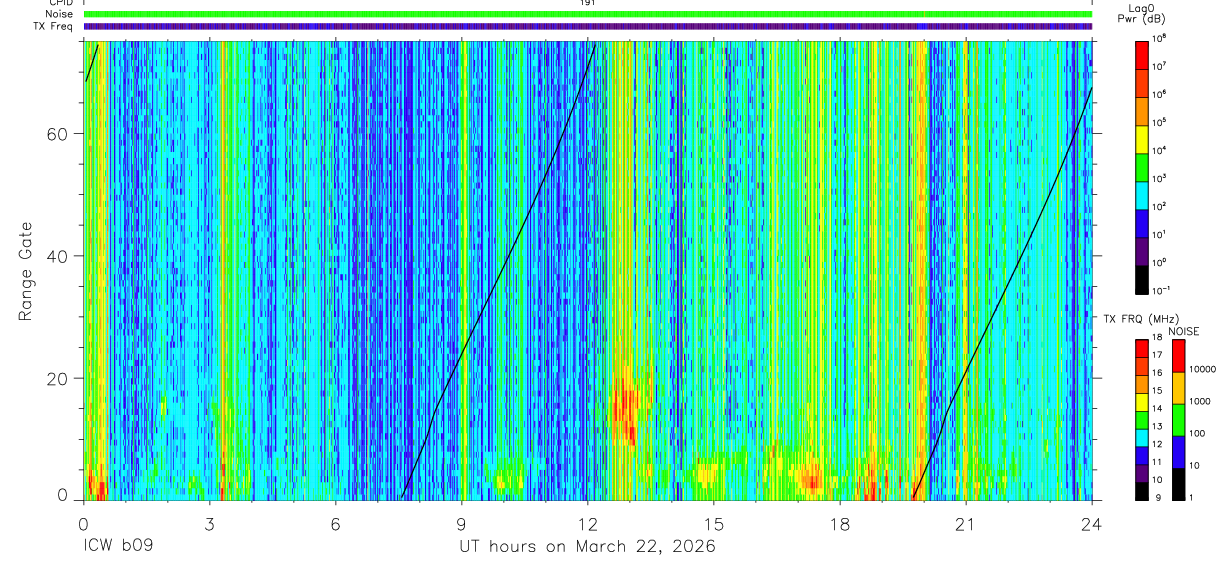Click the purple TX Freq strip above the plot
The image size is (1228, 567).
(588, 26)
